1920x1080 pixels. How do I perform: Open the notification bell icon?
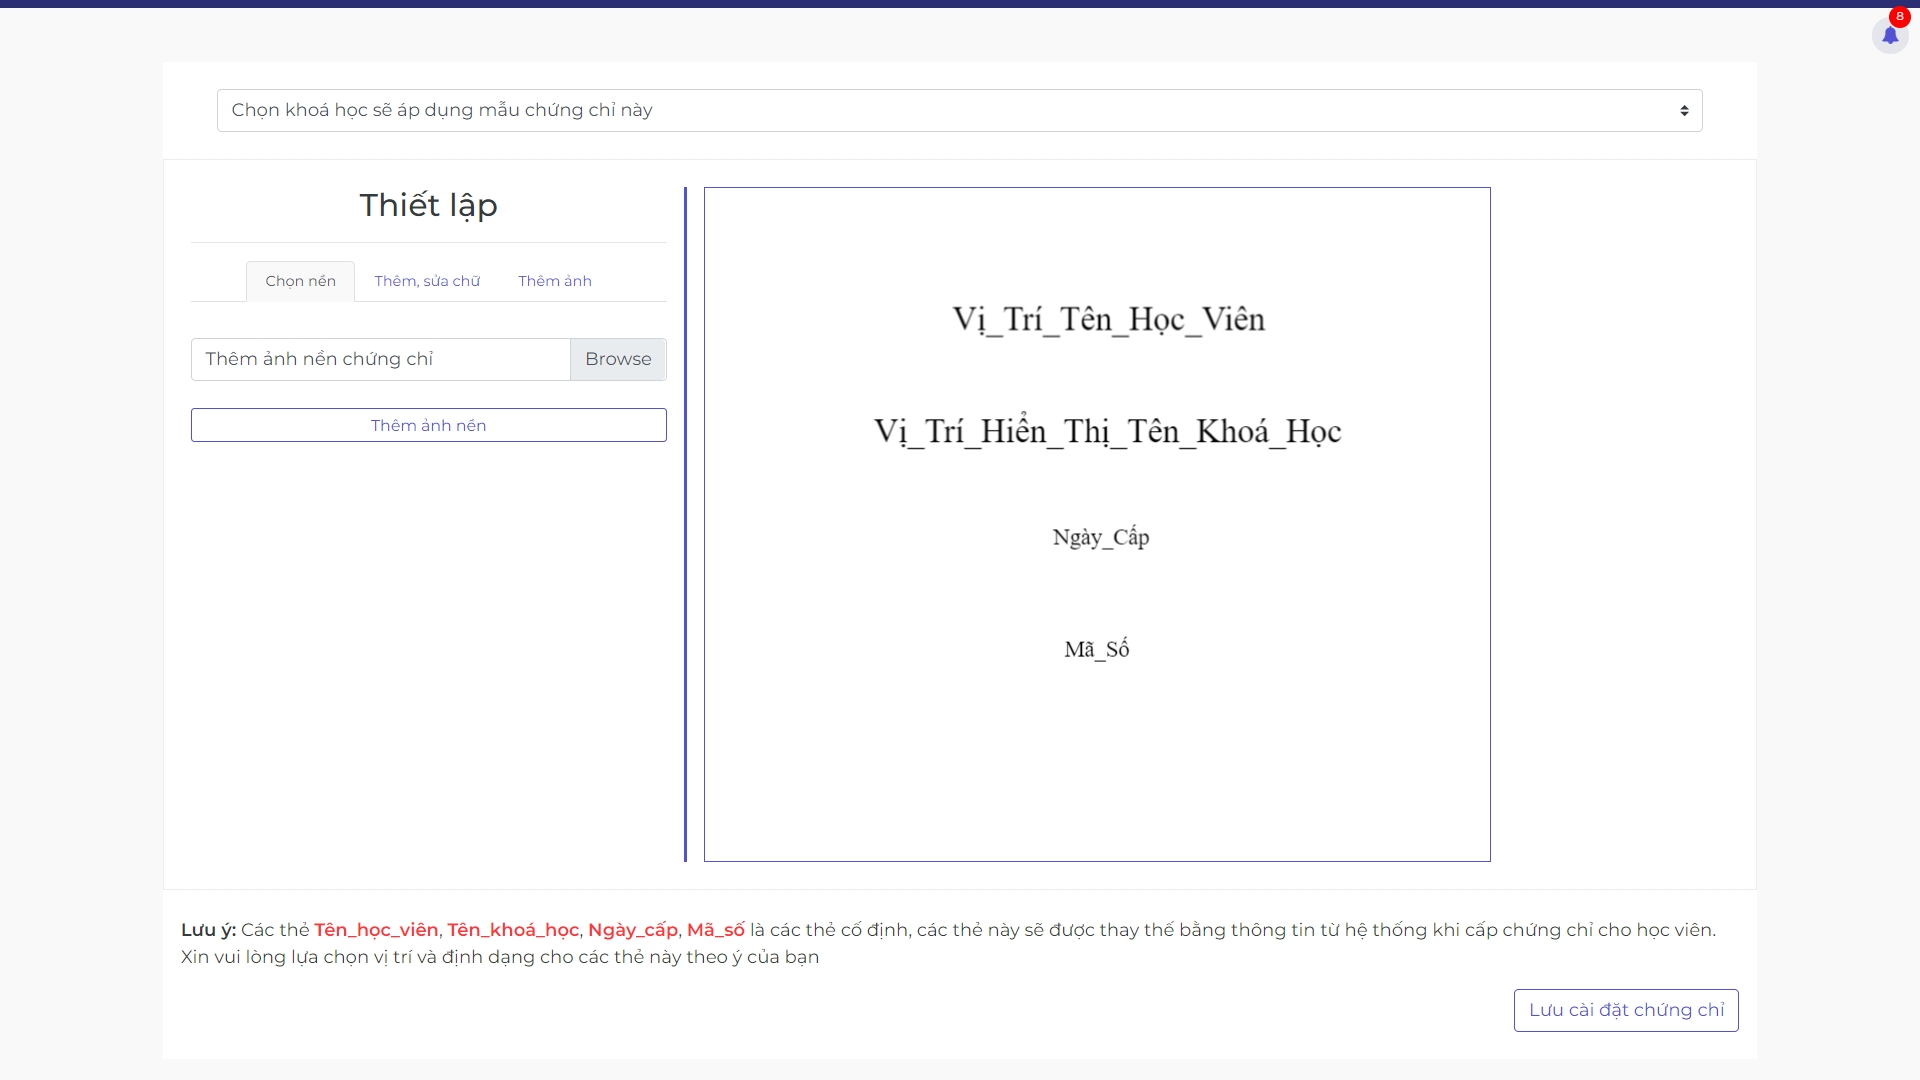1889,36
